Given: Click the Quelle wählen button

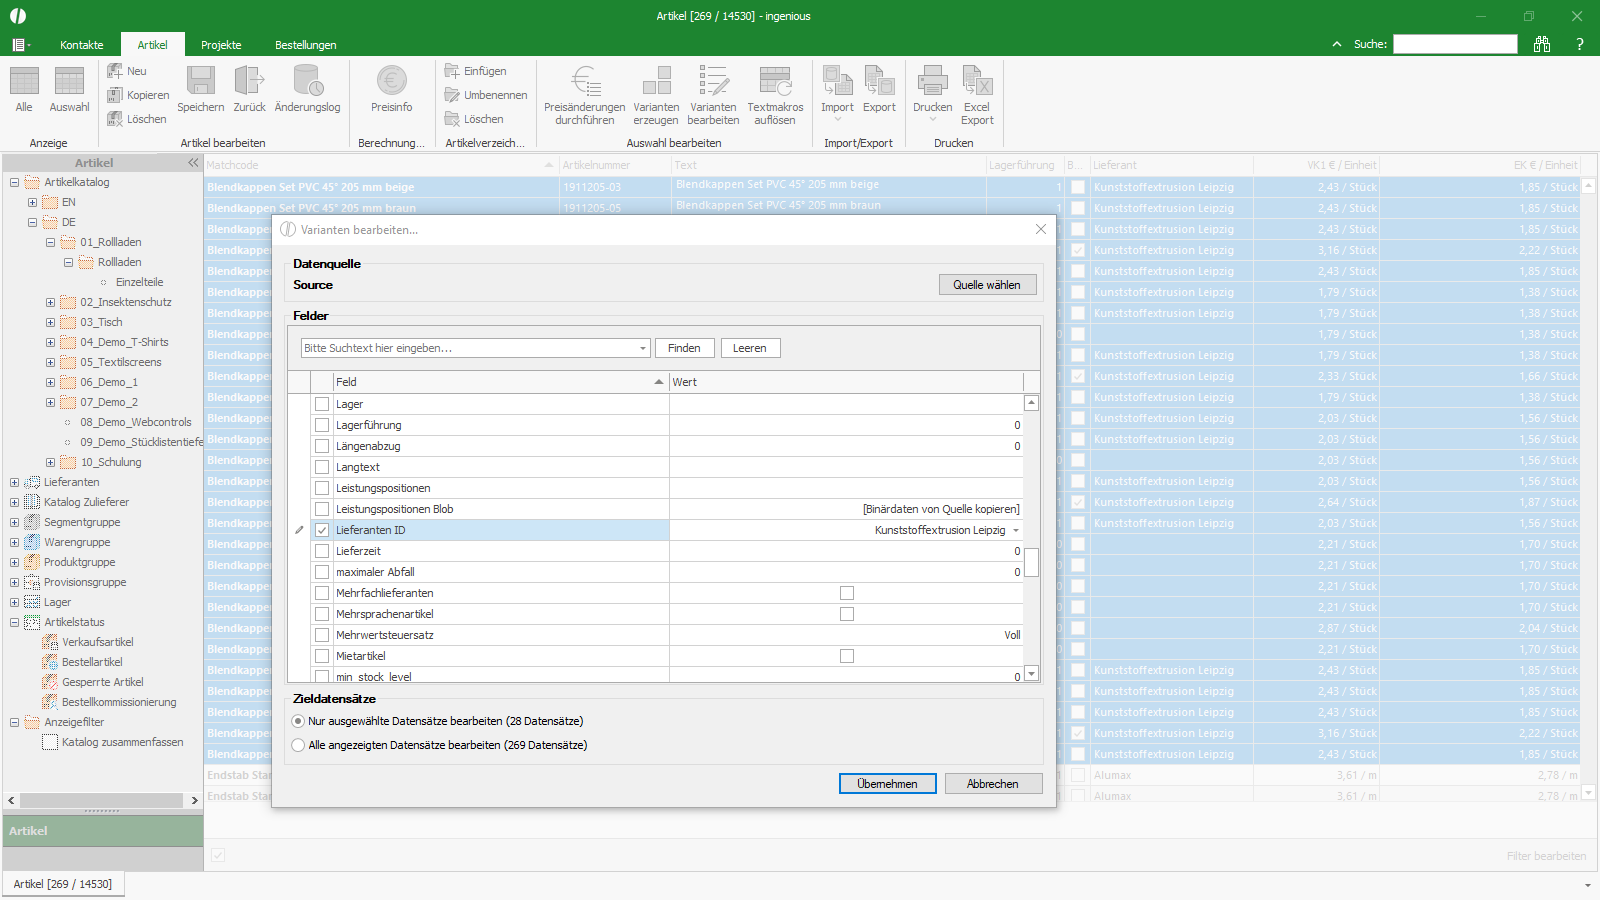Looking at the screenshot, I should [987, 285].
